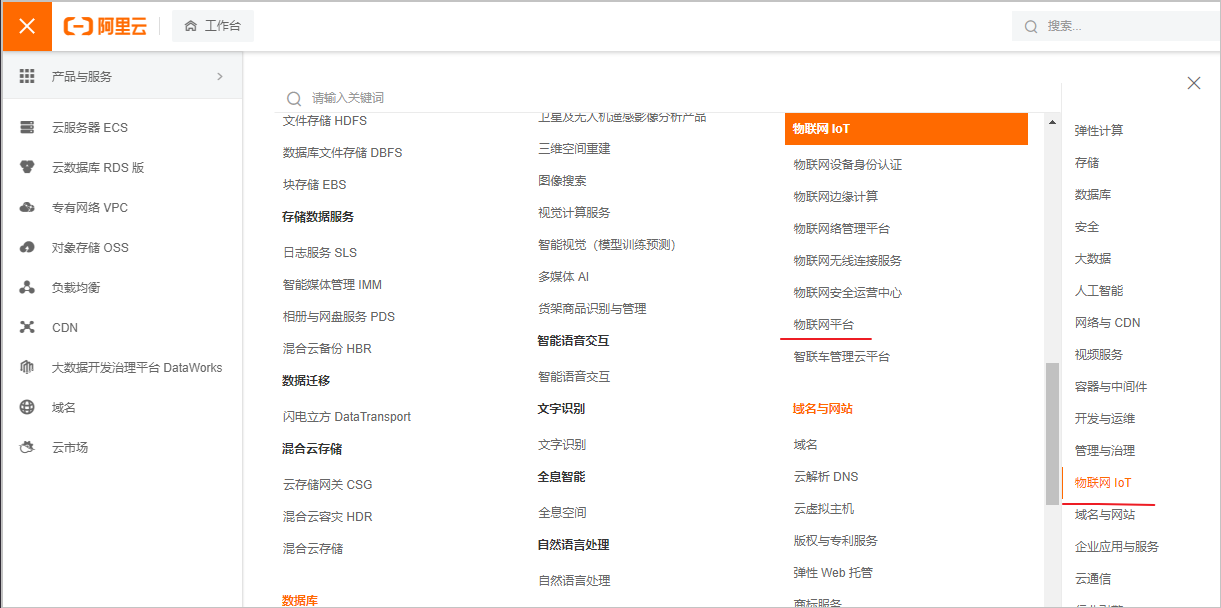This screenshot has height=608, width=1221.
Task: Click the CDN icon in sidebar
Action: click(28, 327)
